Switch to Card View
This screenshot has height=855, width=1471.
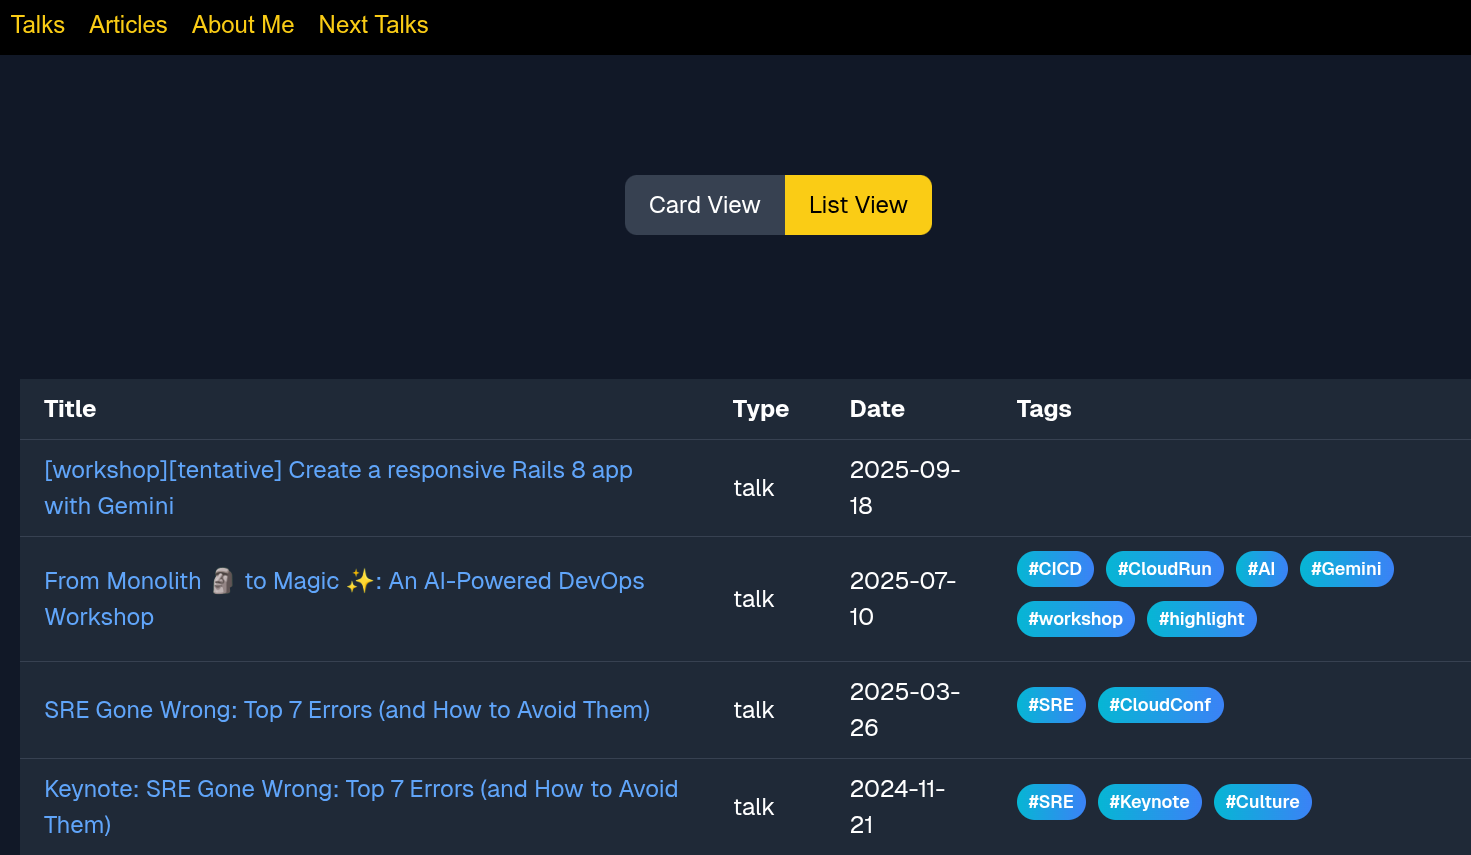(704, 205)
